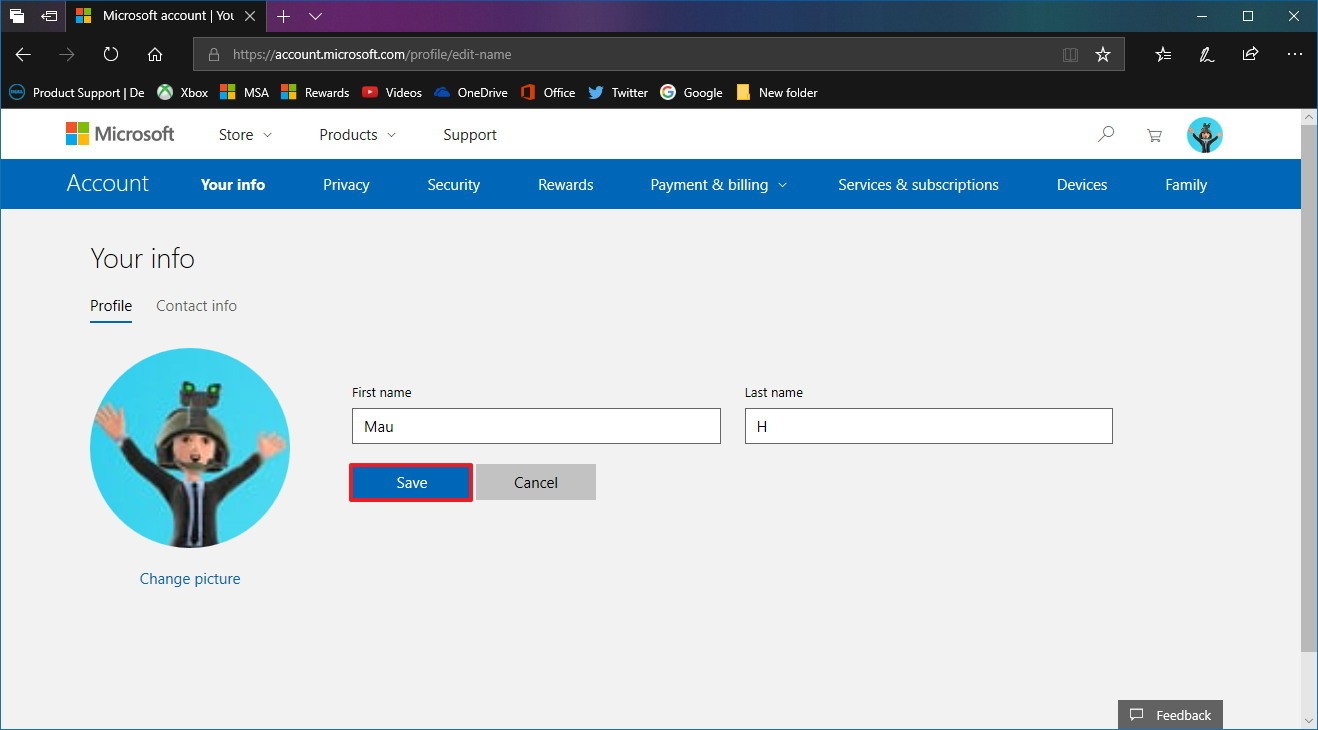The height and width of the screenshot is (730, 1318).
Task: Add the page to favorites with the star icon
Action: (1103, 54)
